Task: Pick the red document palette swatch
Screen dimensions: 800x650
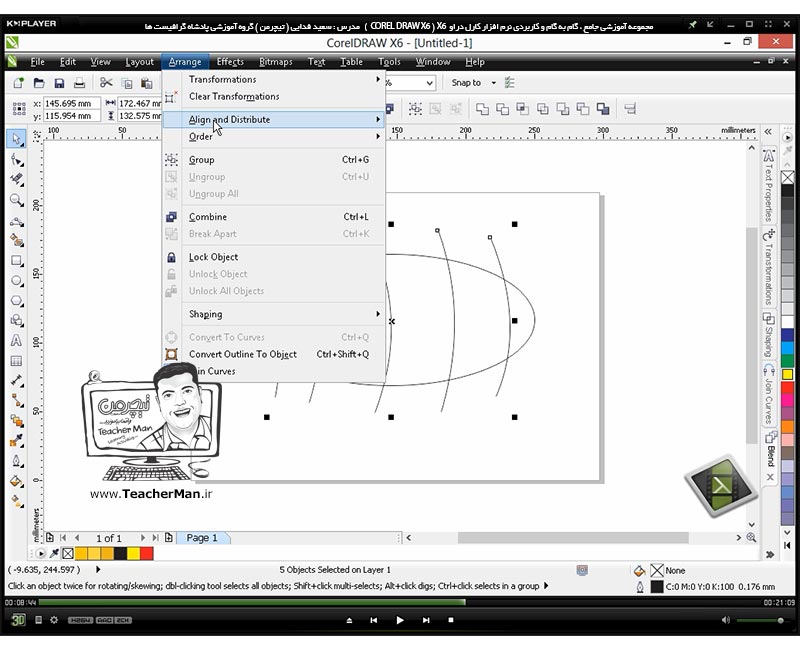Action: tap(146, 553)
